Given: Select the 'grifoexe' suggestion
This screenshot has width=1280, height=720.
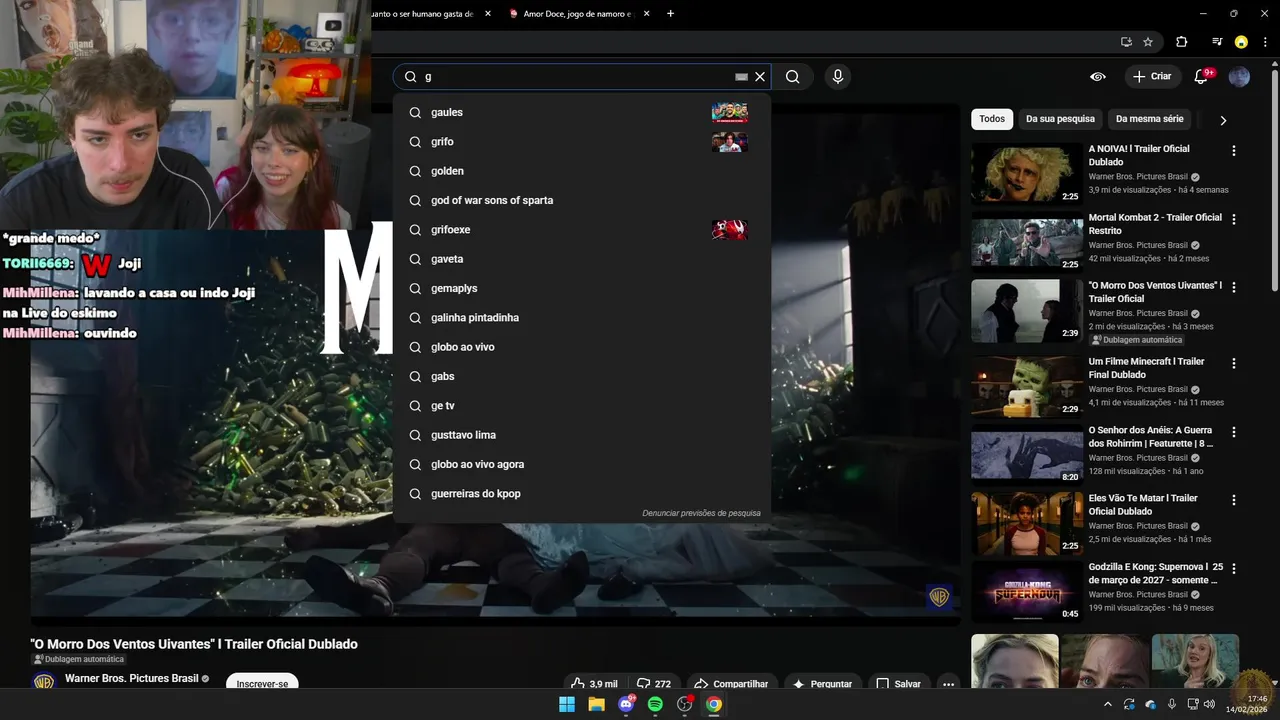Looking at the screenshot, I should [582, 230].
